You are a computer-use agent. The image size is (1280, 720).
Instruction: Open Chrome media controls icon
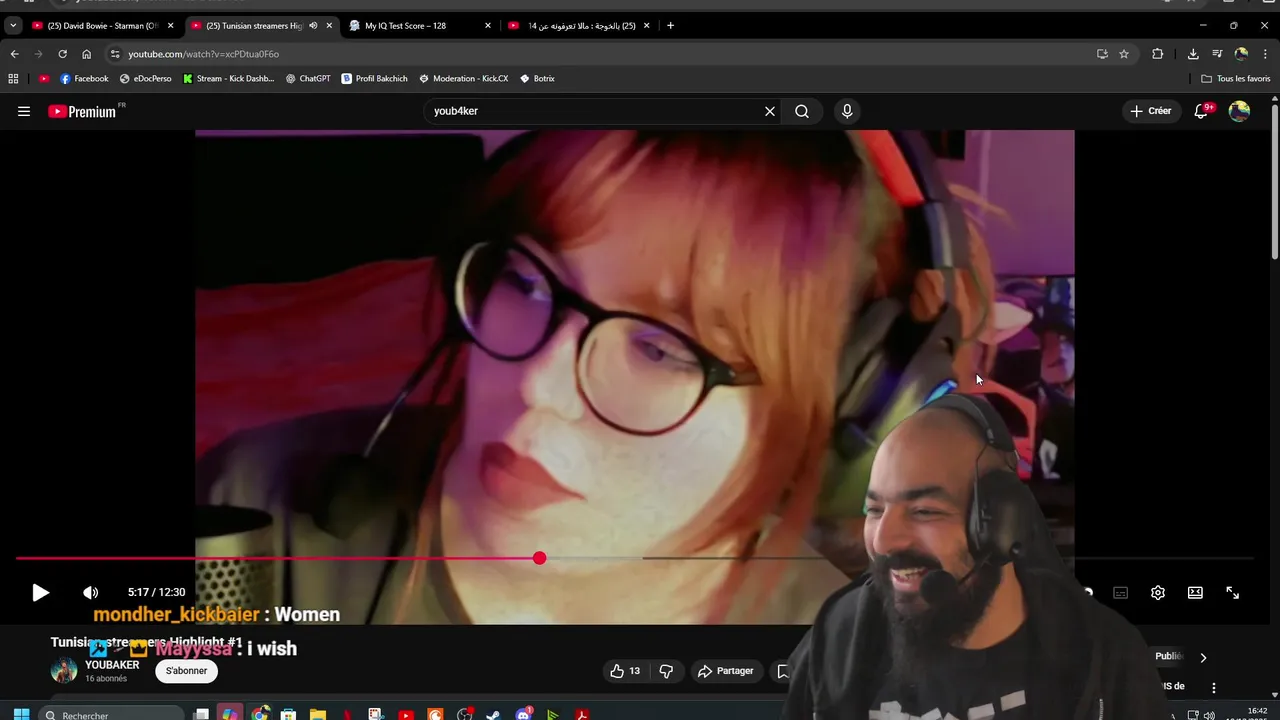(x=1217, y=54)
